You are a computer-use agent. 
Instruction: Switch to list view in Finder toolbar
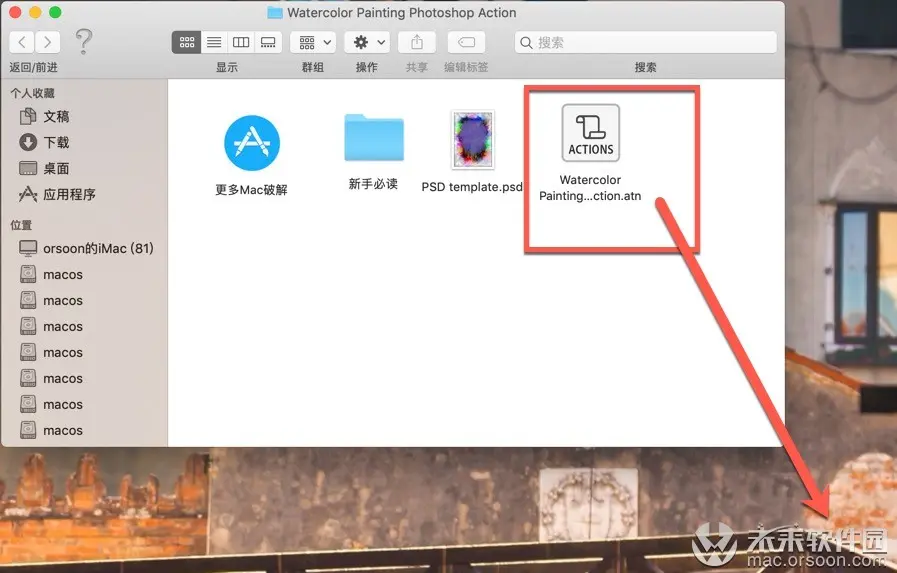[x=214, y=42]
